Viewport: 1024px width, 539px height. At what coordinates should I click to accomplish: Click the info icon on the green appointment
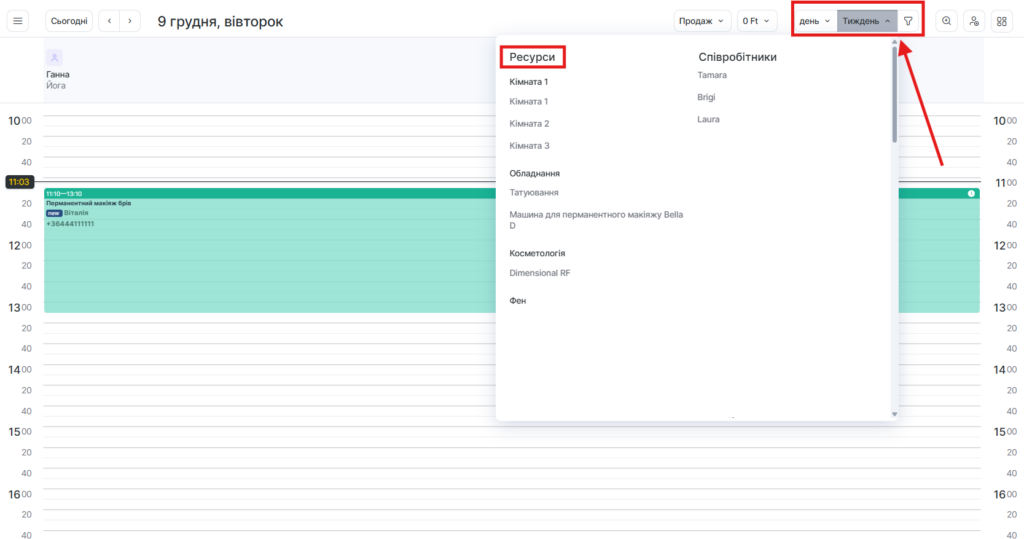click(x=970, y=193)
